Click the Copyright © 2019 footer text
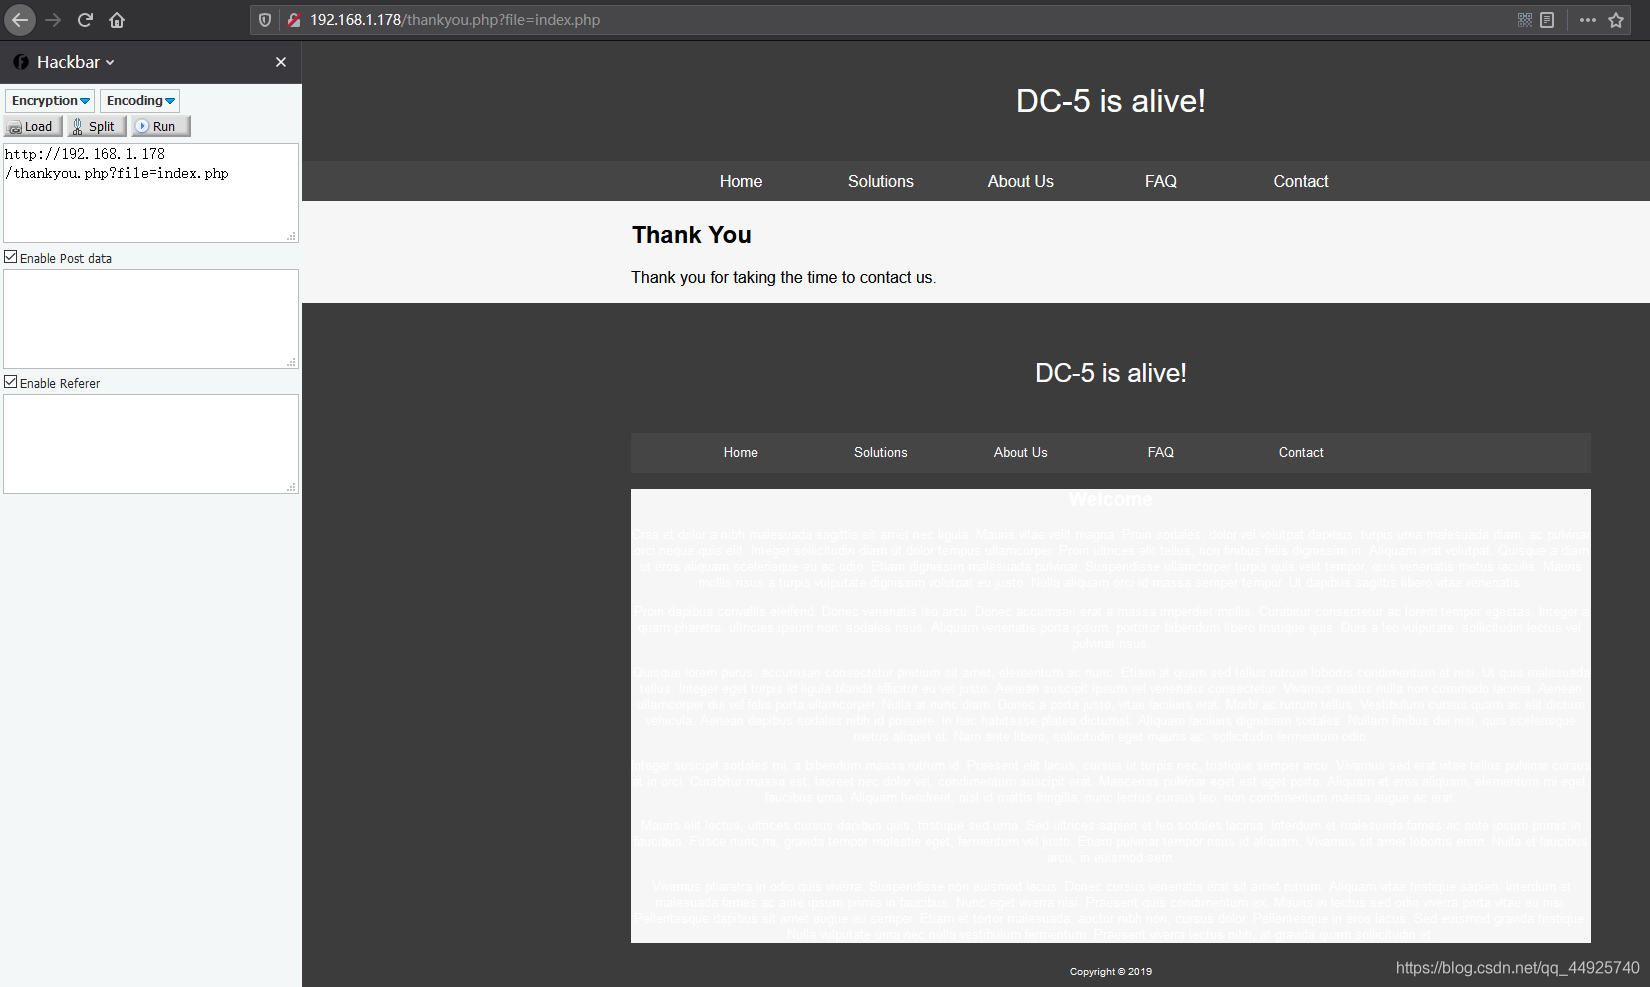This screenshot has width=1650, height=987. [1111, 971]
